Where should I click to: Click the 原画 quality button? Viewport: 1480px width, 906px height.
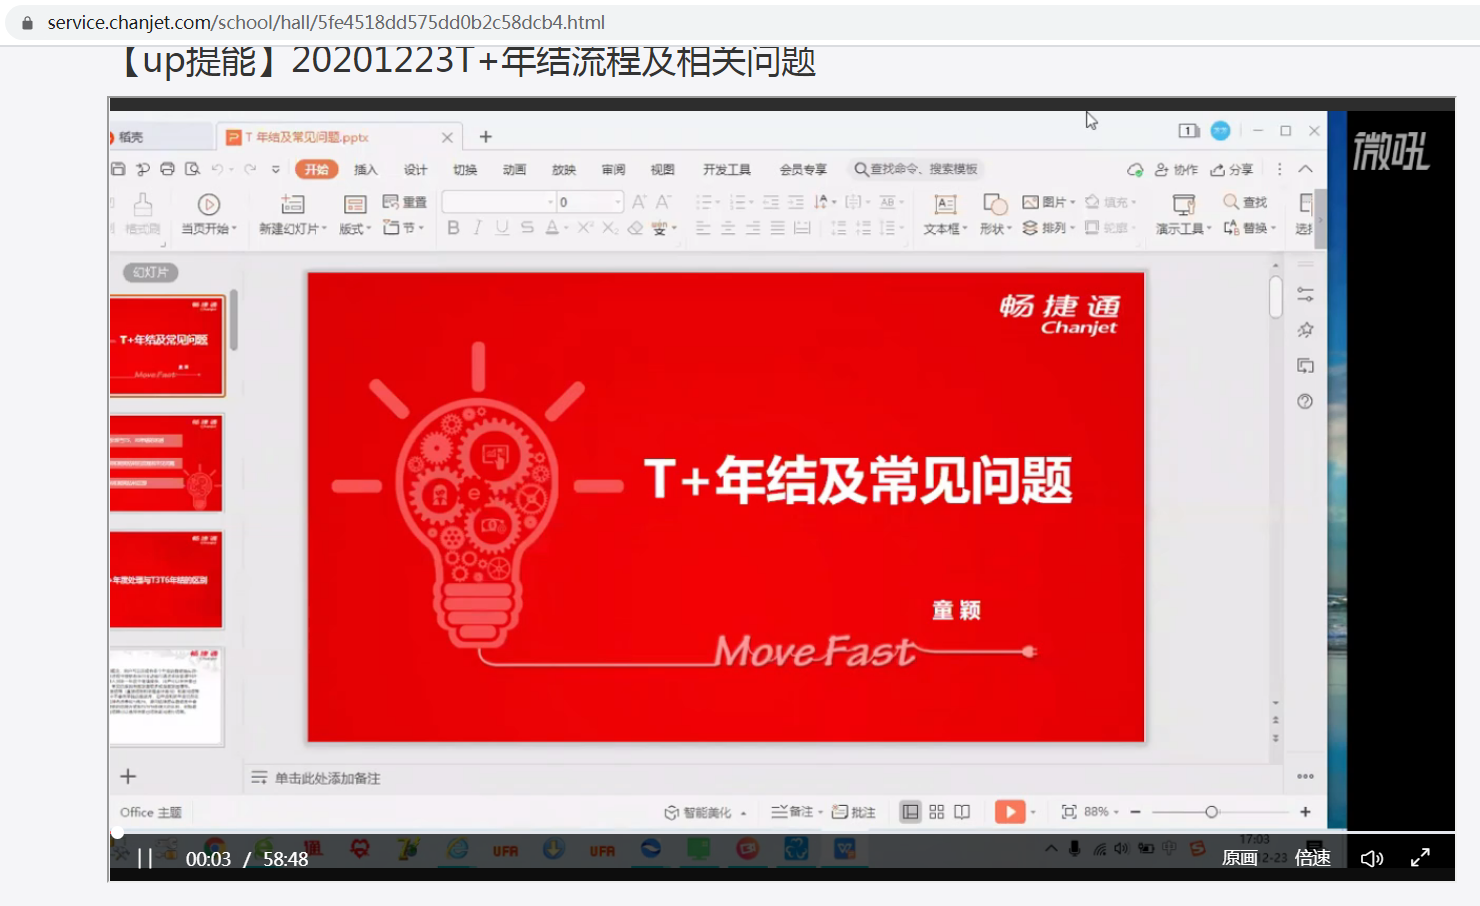pyautogui.click(x=1239, y=858)
